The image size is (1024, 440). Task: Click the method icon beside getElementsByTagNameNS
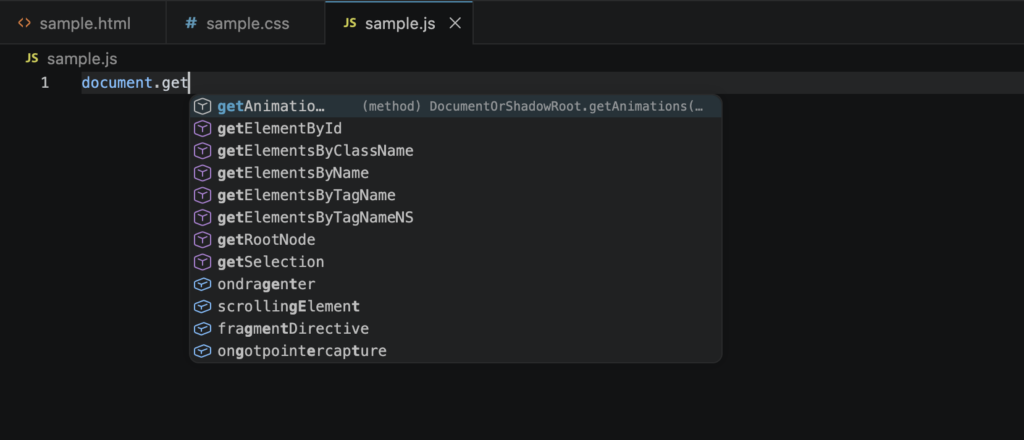(x=202, y=217)
